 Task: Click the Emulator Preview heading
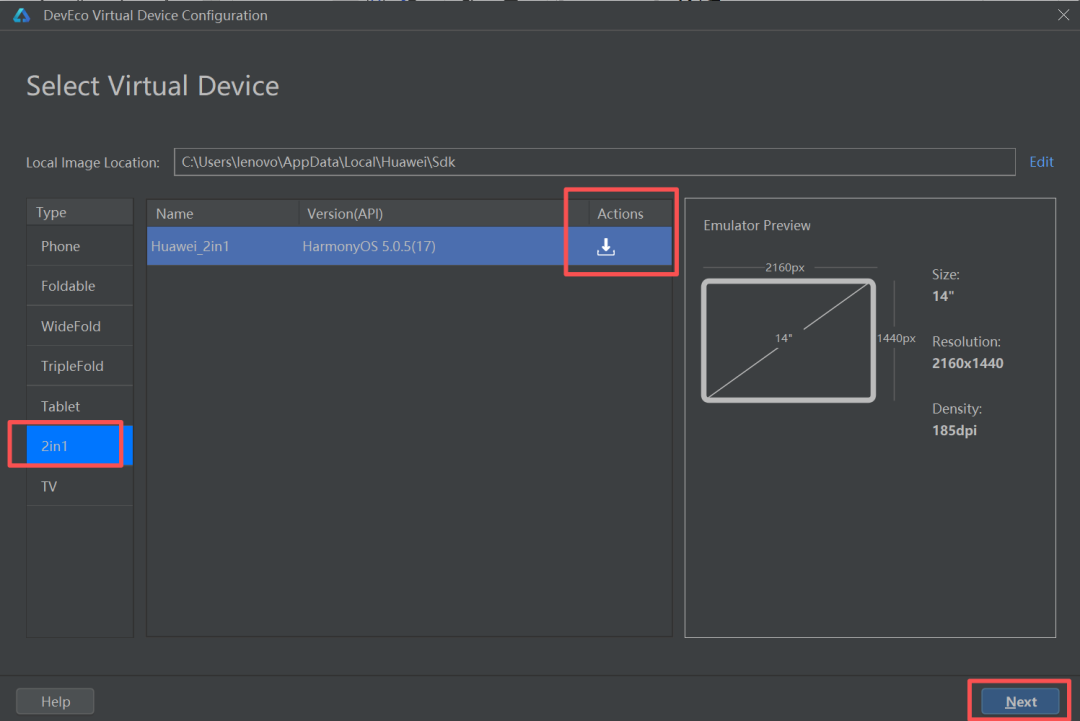[x=756, y=225]
